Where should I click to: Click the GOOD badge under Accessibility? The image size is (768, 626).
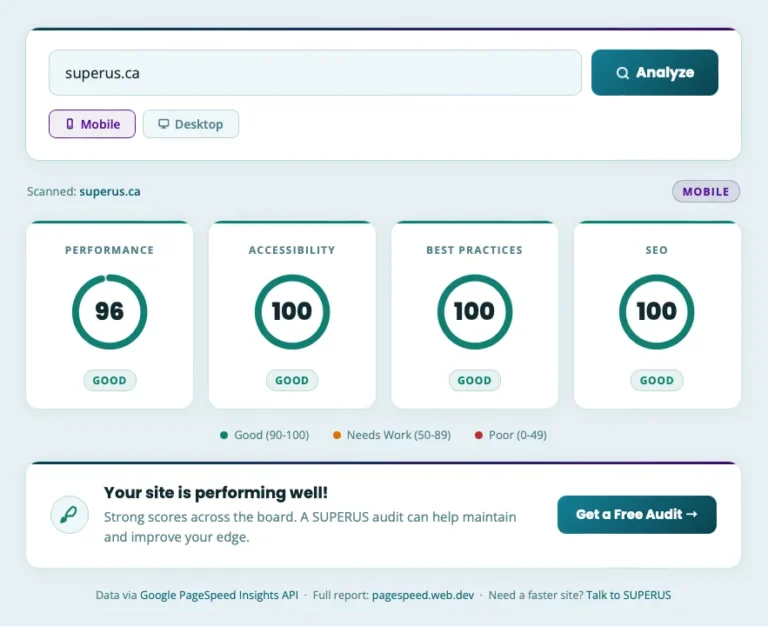point(292,380)
